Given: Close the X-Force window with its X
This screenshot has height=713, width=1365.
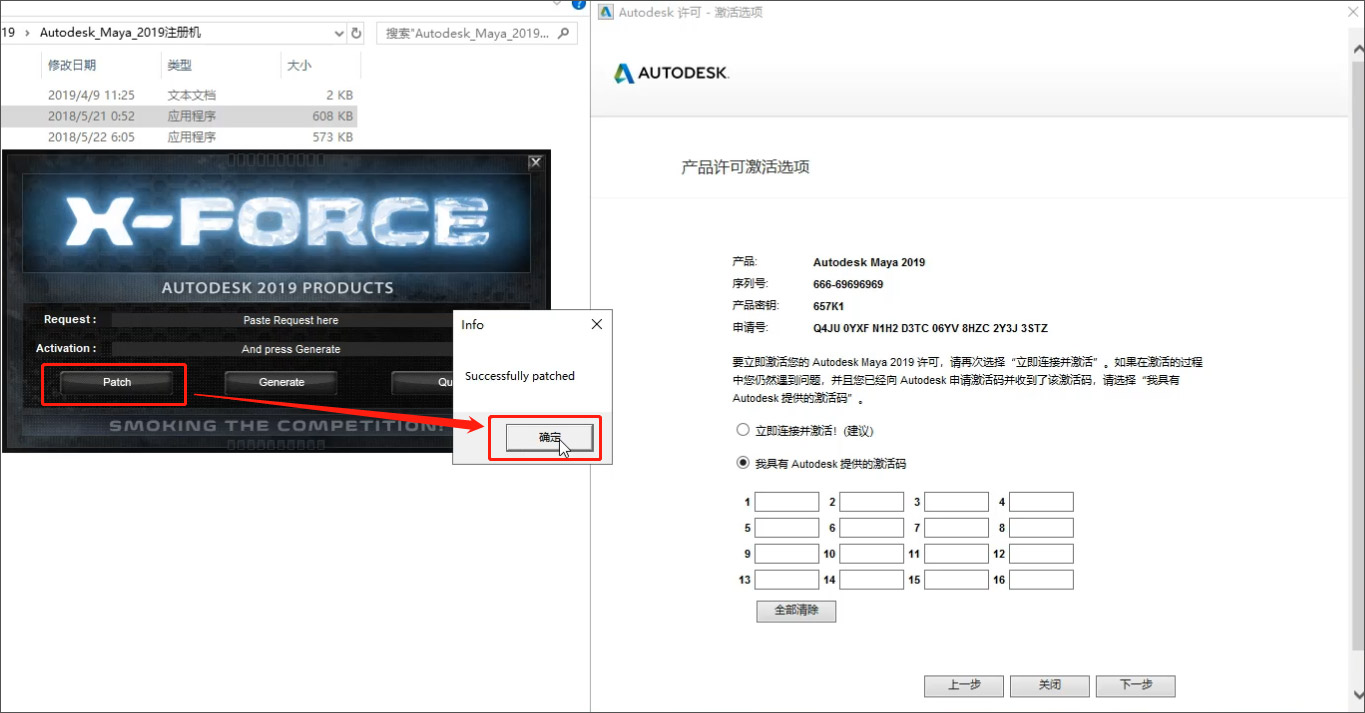Looking at the screenshot, I should [x=535, y=162].
